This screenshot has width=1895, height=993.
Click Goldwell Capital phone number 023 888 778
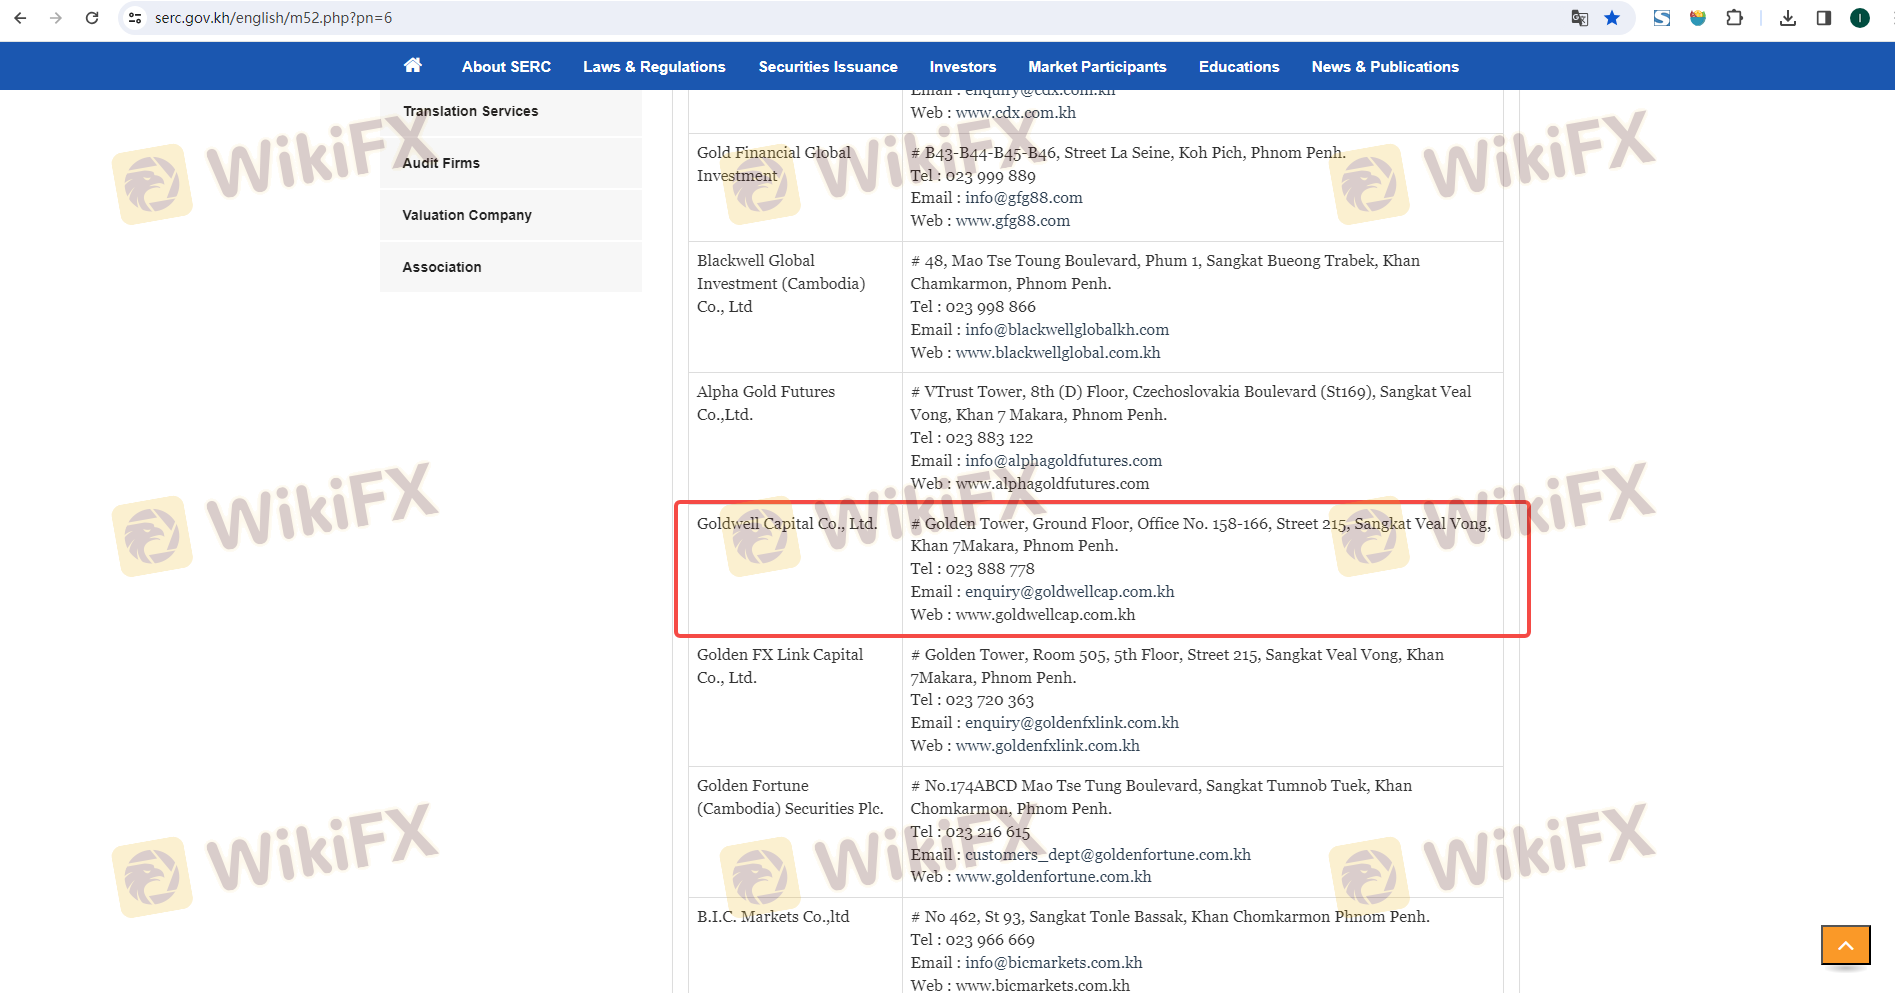(x=990, y=569)
